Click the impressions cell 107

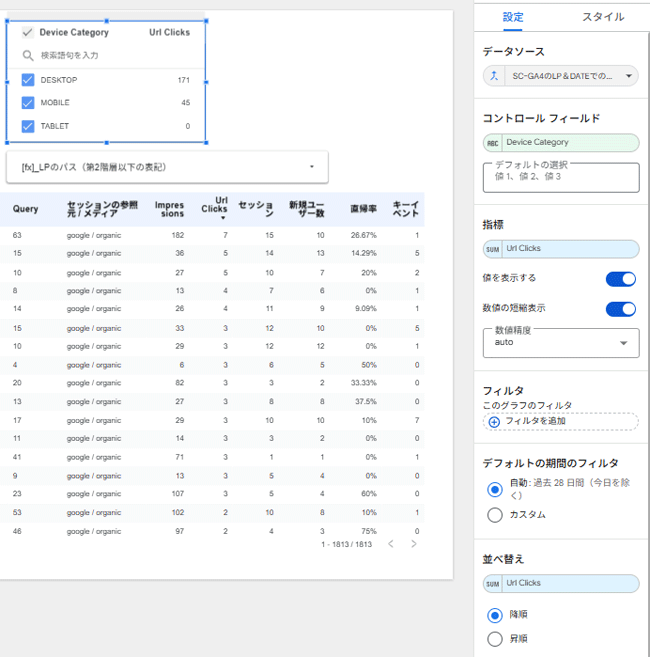point(178,494)
